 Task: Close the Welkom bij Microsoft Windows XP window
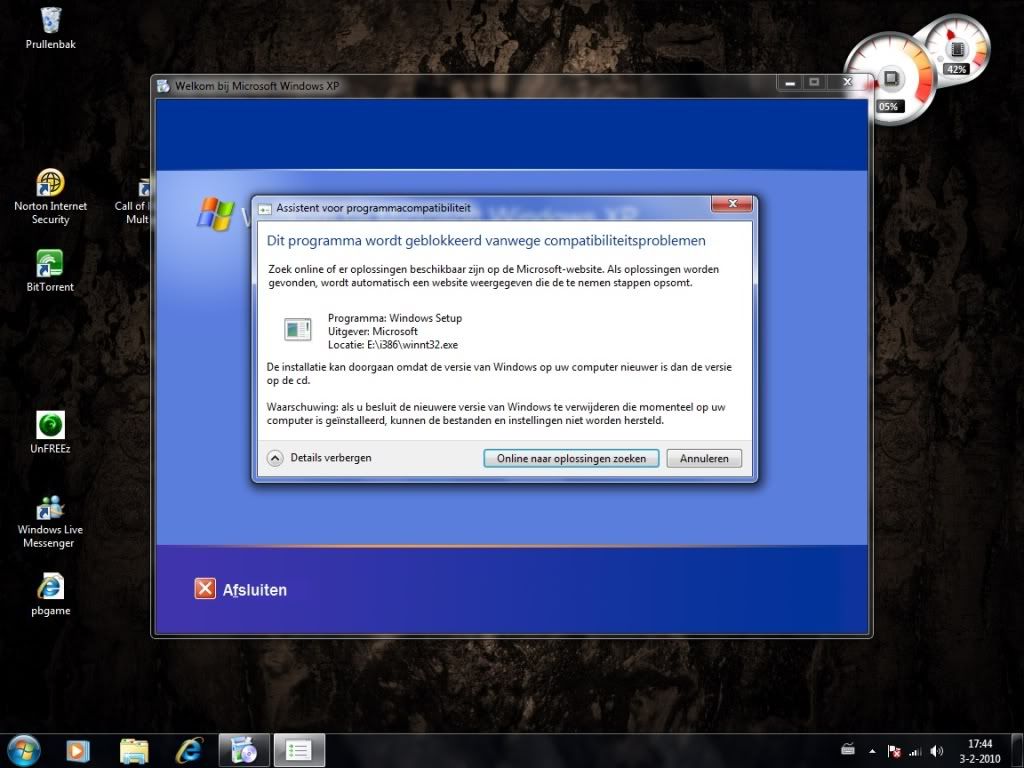pyautogui.click(x=847, y=82)
